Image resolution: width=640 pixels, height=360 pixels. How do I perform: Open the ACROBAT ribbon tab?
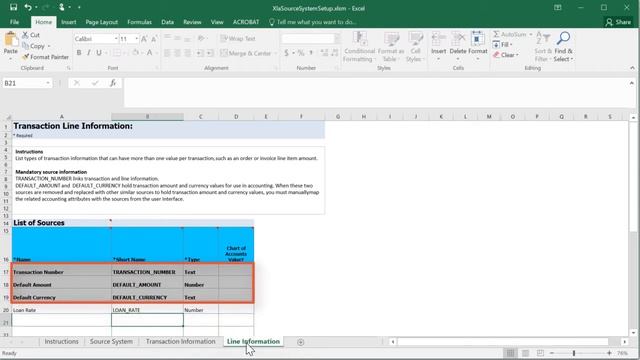pos(246,22)
